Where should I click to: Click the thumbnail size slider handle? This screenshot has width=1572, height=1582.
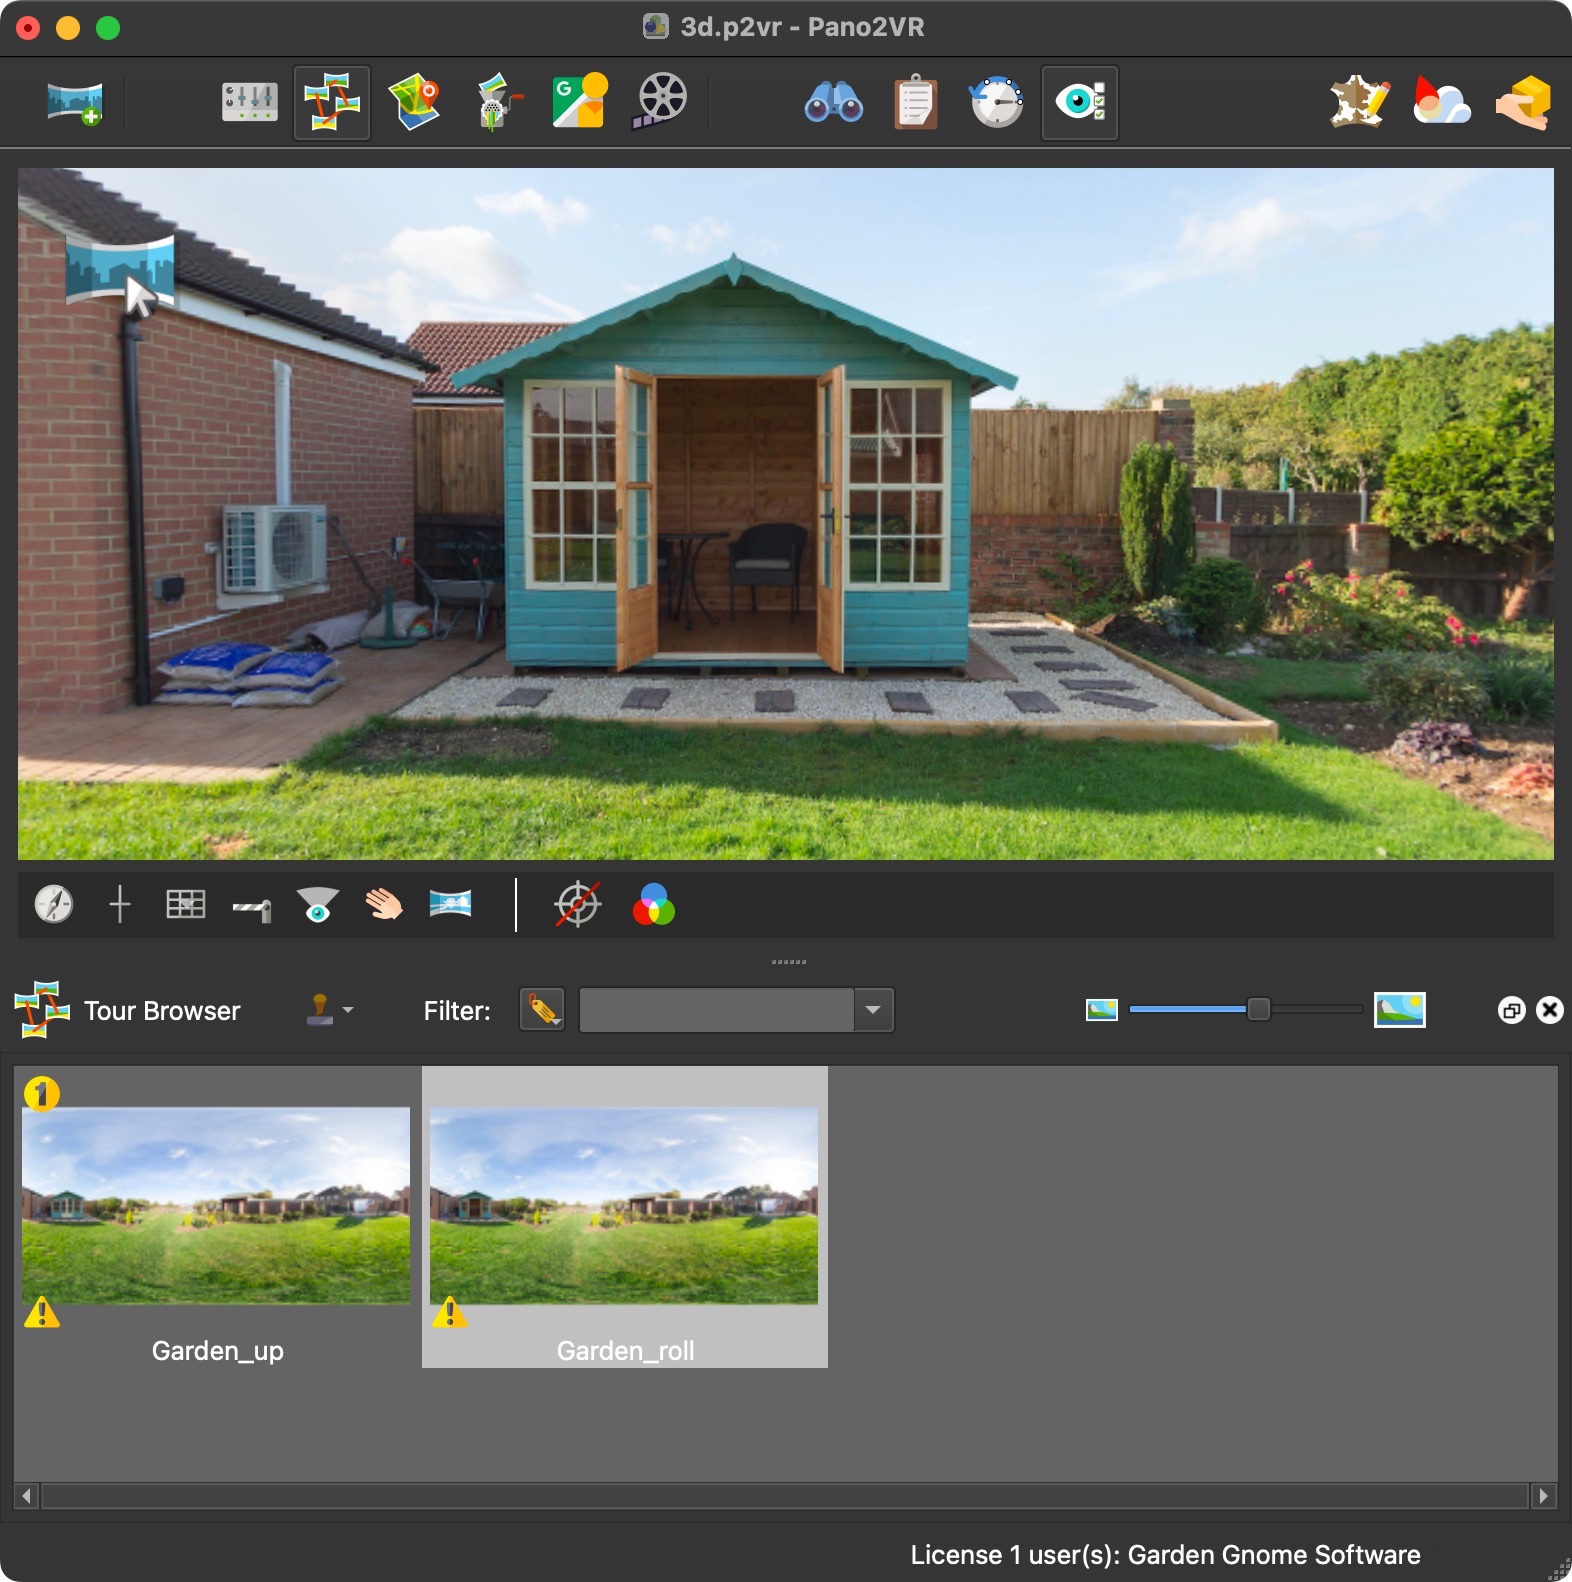[1258, 1010]
